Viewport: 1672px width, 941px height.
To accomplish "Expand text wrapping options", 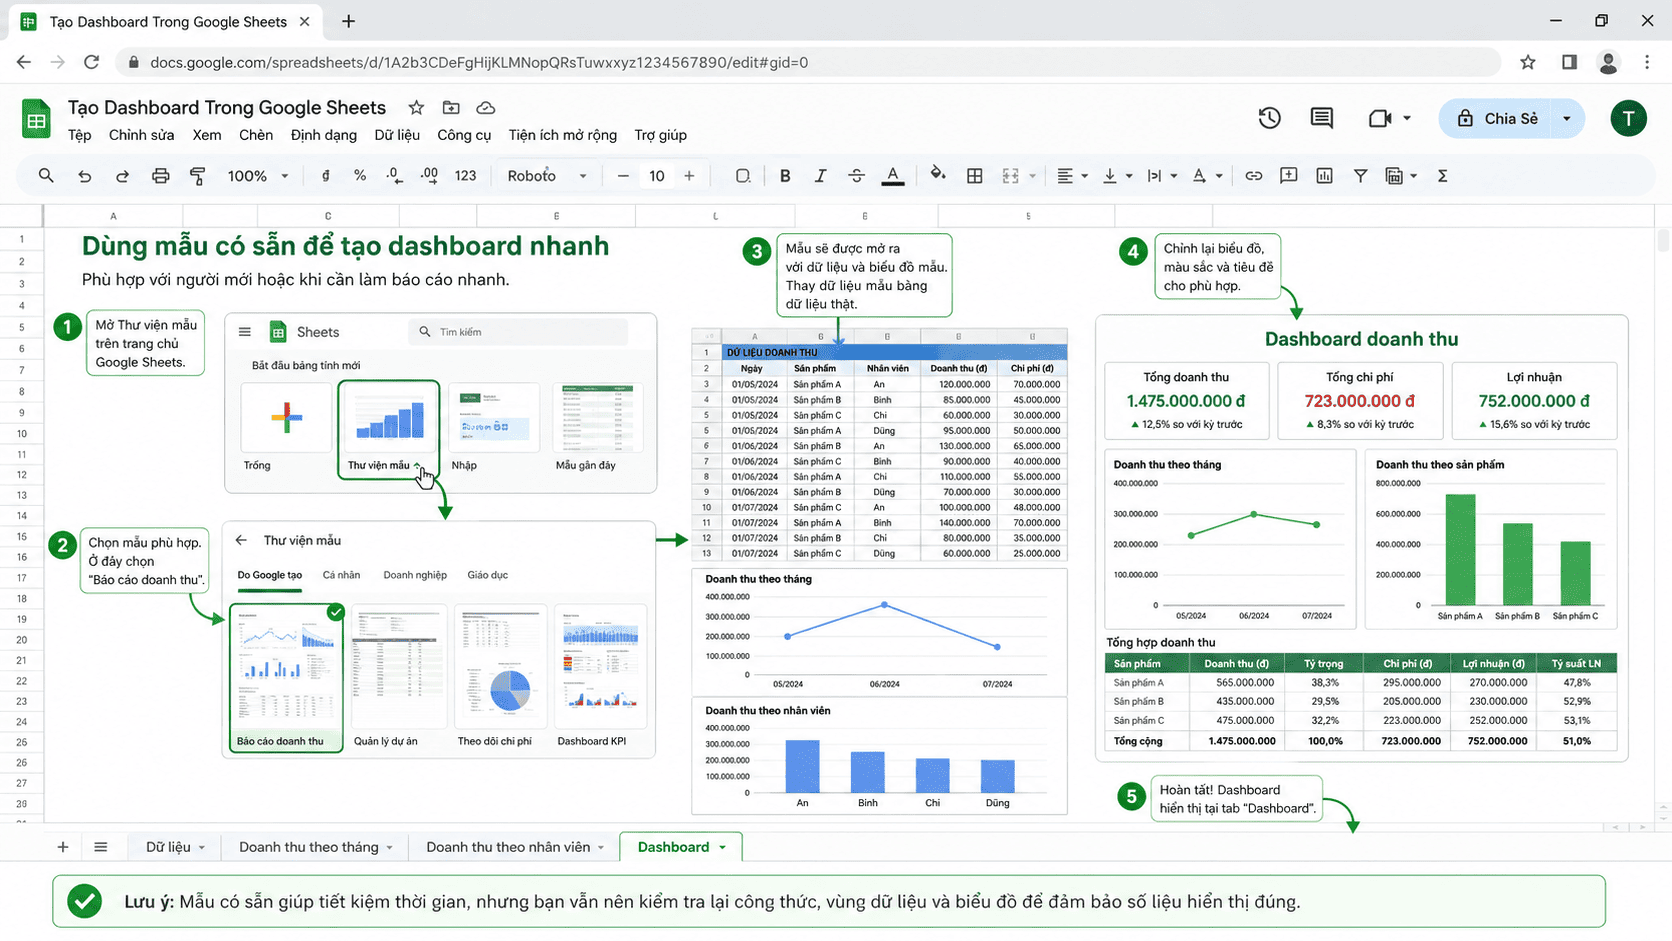I will 1173,176.
